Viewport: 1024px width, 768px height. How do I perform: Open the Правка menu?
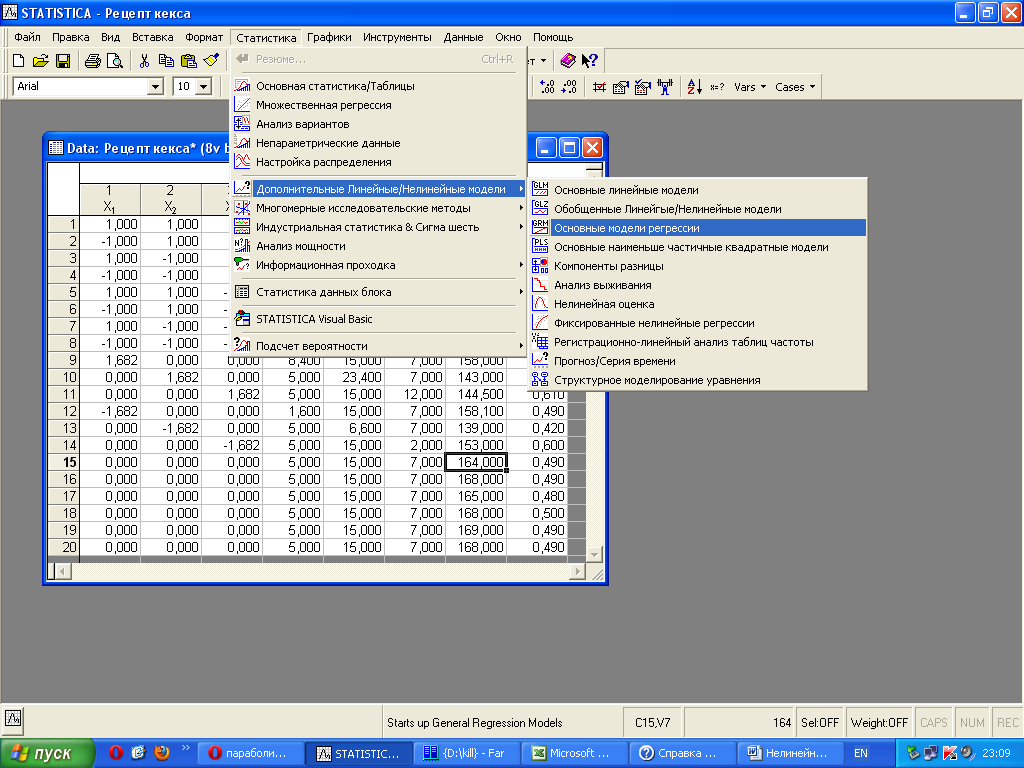[x=71, y=37]
